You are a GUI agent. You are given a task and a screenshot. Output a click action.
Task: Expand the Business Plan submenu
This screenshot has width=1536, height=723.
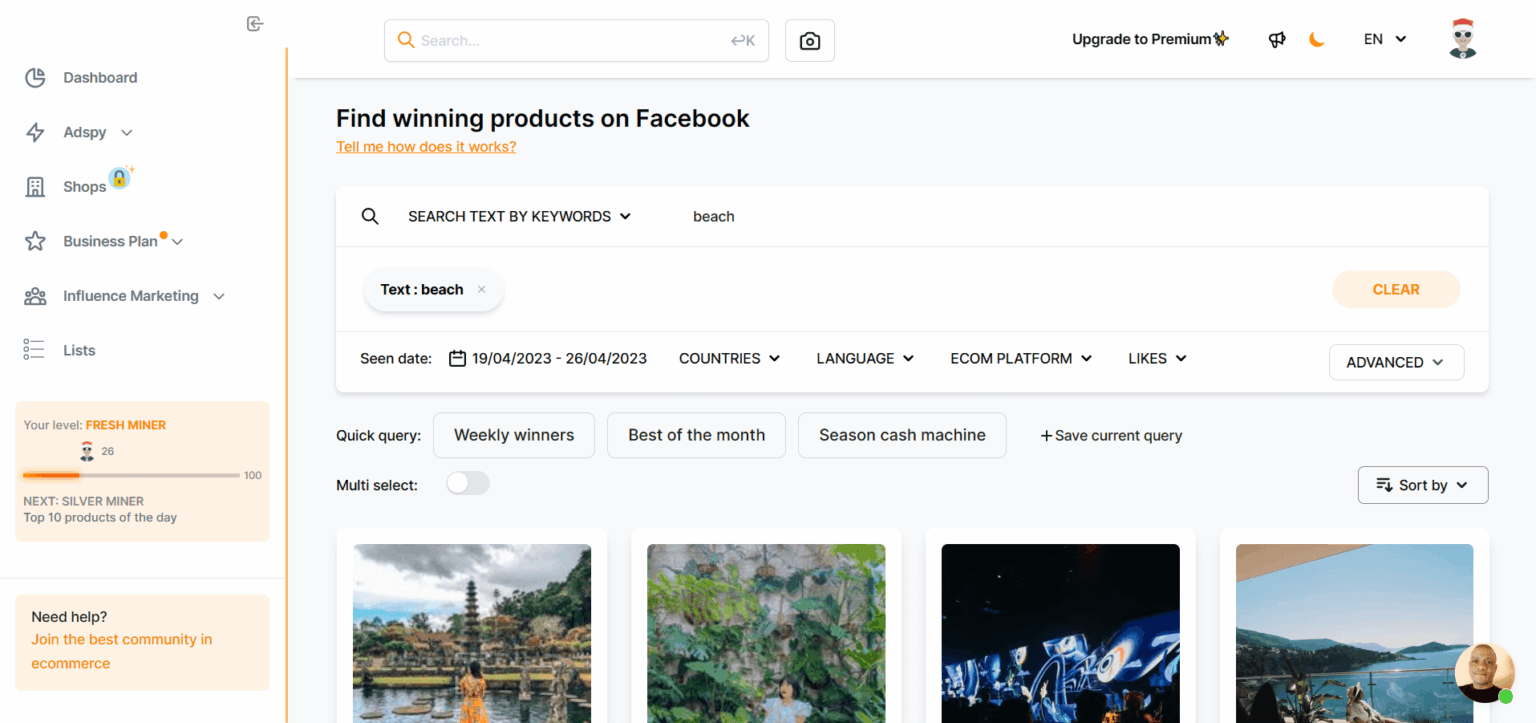click(x=177, y=241)
